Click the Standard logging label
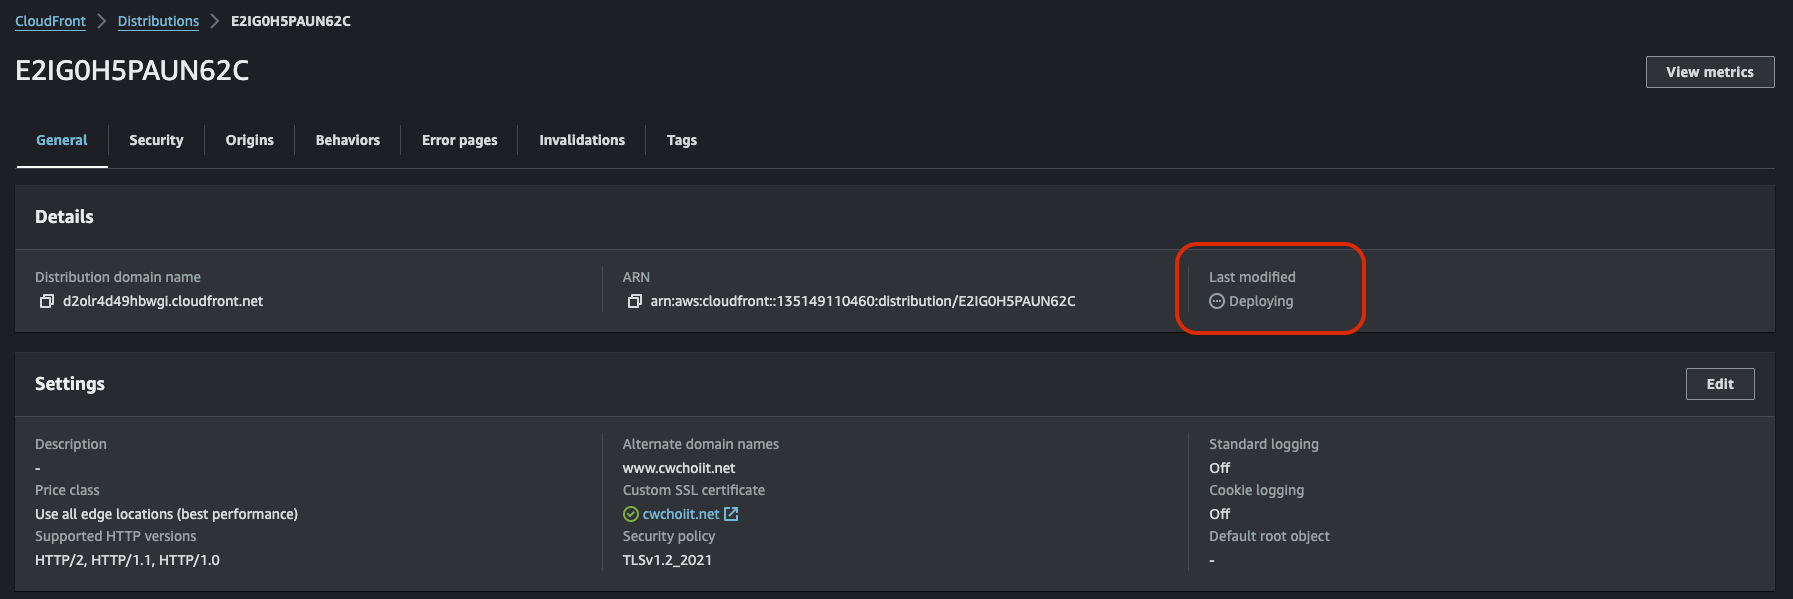The height and width of the screenshot is (599, 1793). coord(1264,444)
